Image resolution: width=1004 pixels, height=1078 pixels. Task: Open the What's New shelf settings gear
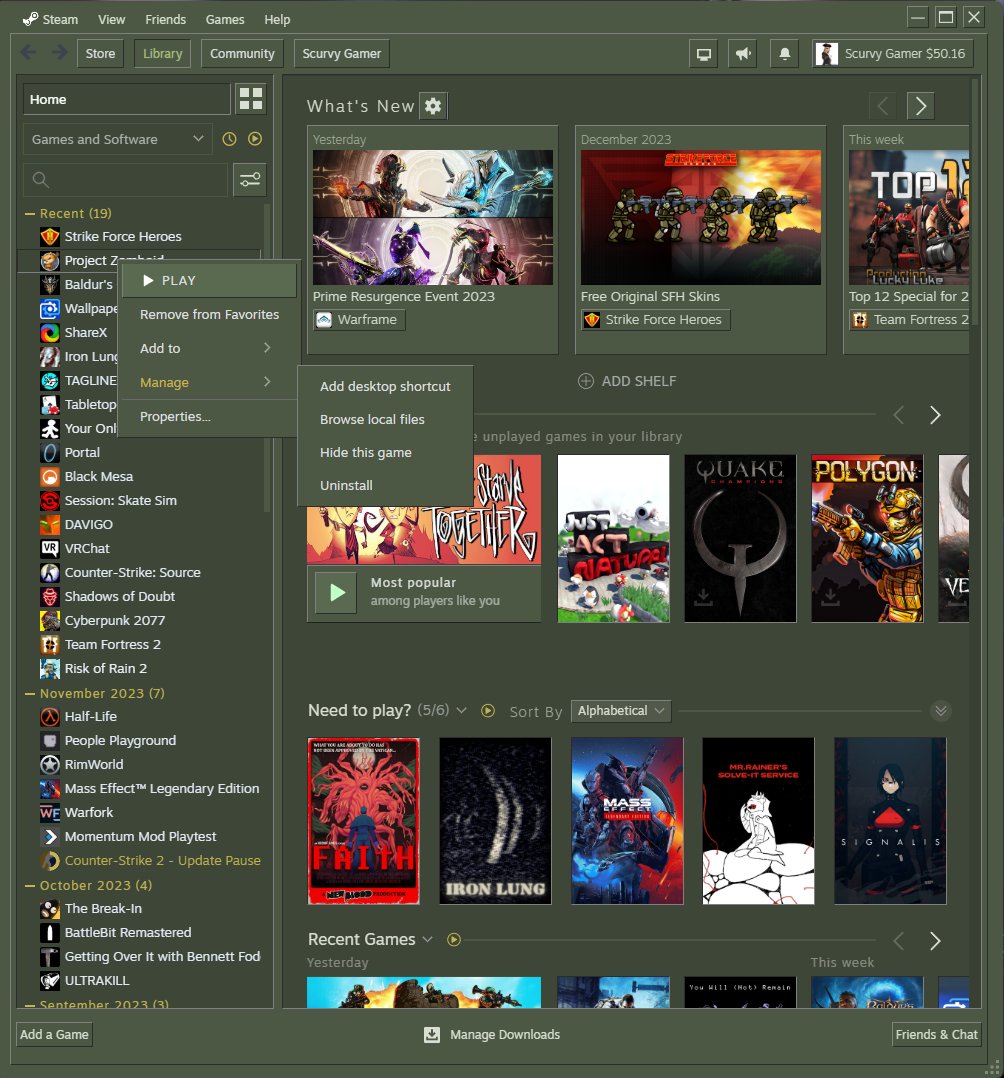tap(434, 105)
